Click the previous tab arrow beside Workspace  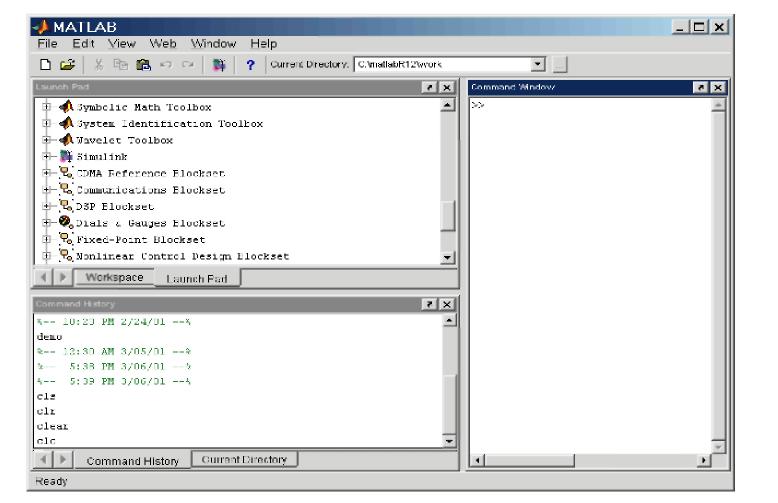tap(43, 277)
